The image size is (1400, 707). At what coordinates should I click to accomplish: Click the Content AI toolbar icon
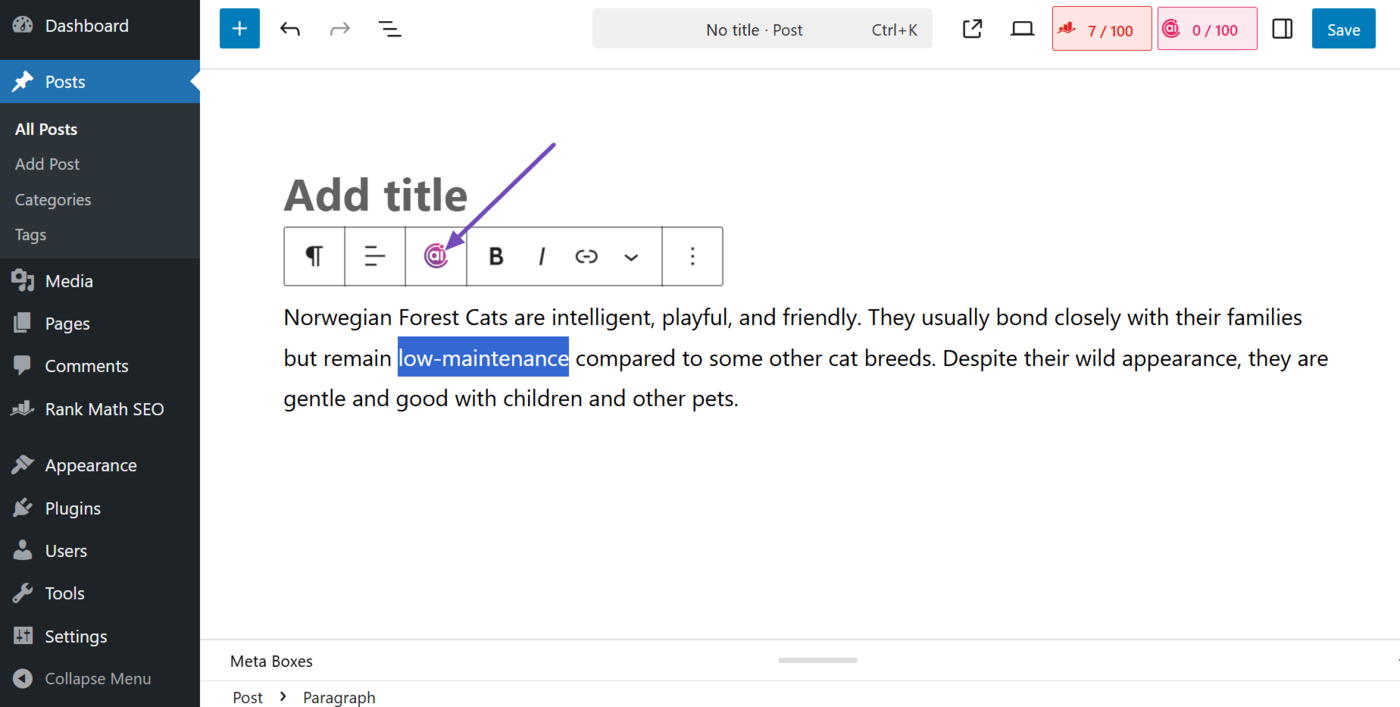point(436,256)
